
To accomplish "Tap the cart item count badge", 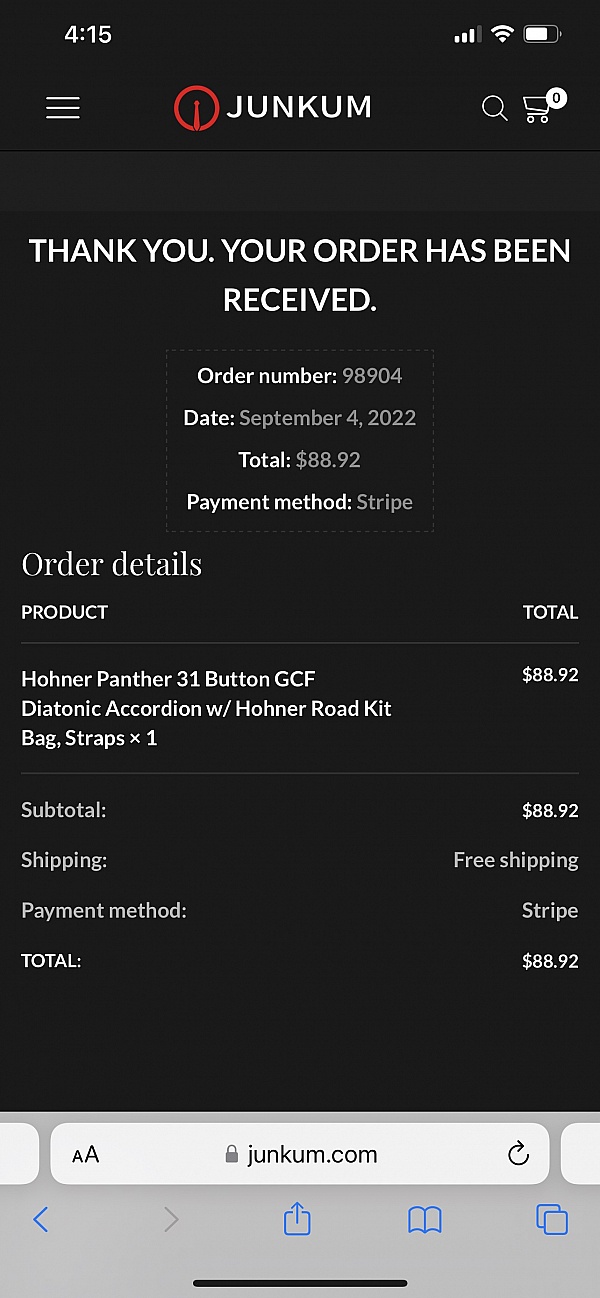I will click(556, 98).
